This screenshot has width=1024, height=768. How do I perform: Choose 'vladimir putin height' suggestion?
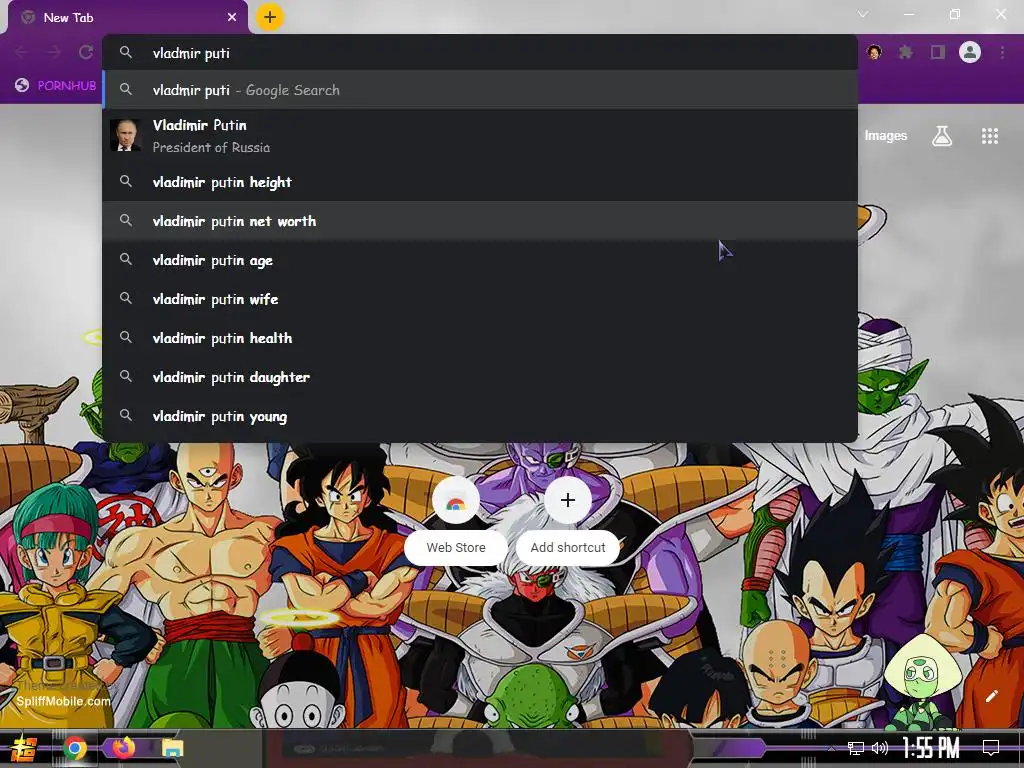pos(480,182)
